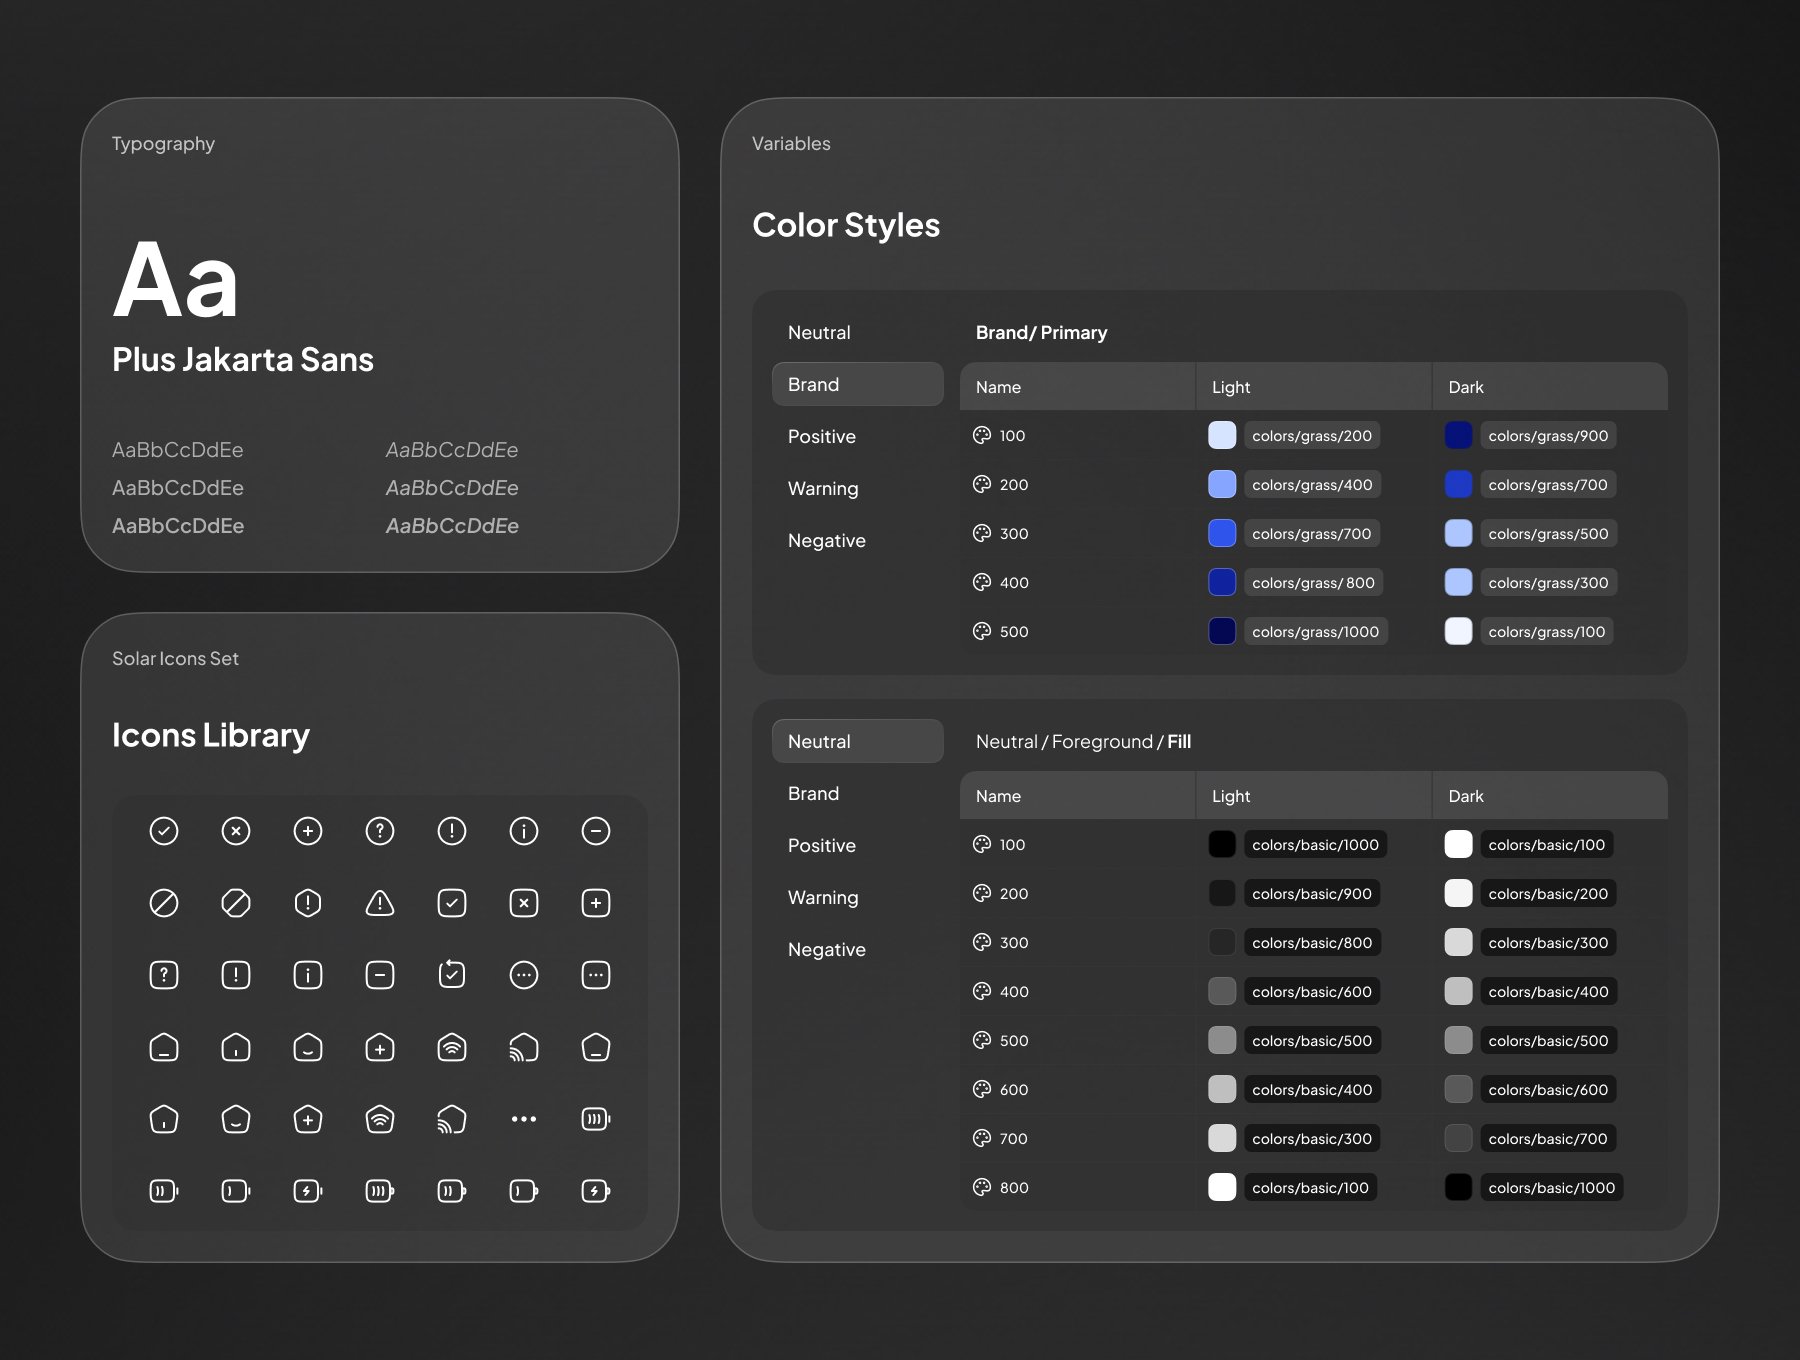The height and width of the screenshot is (1360, 1800).
Task: Click the plain three-dots icon without border
Action: [524, 1119]
